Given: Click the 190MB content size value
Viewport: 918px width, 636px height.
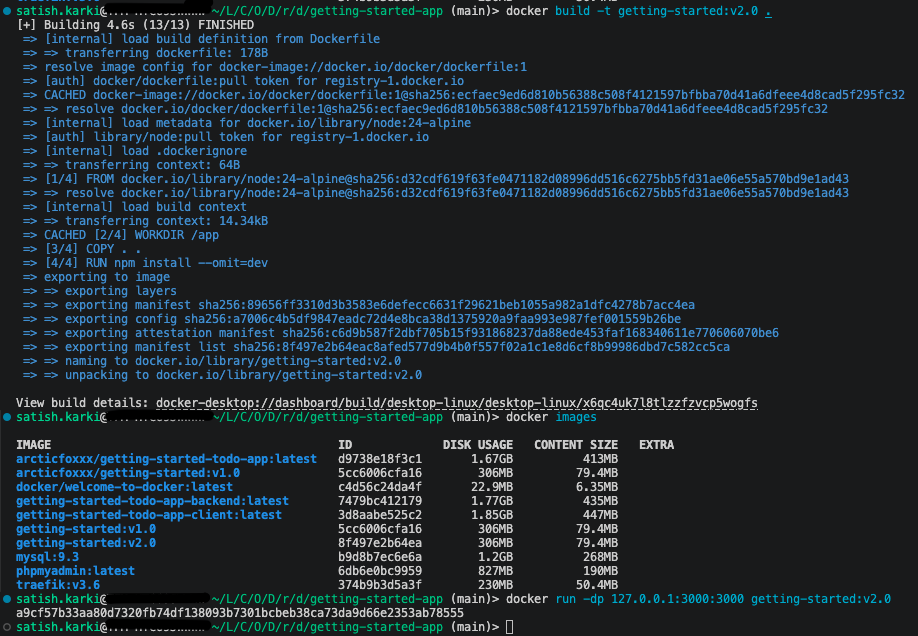Looking at the screenshot, I should click(x=600, y=571).
